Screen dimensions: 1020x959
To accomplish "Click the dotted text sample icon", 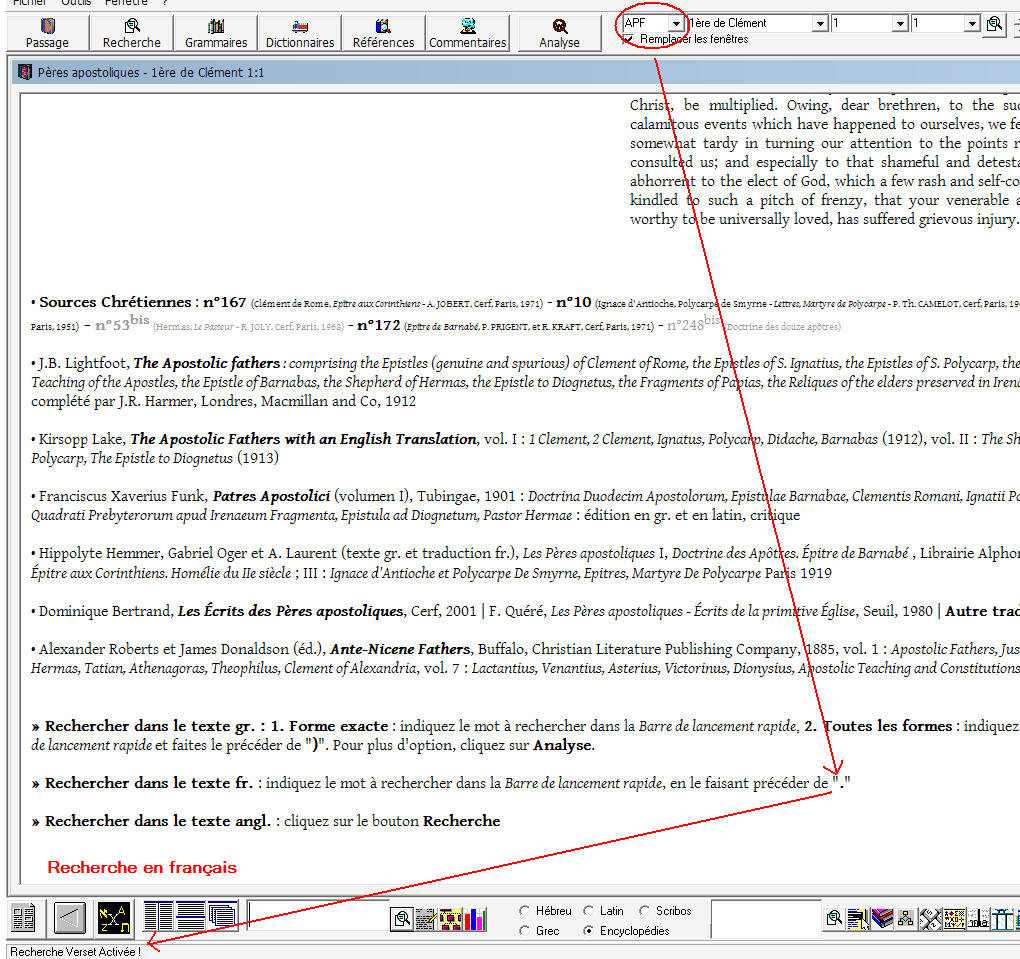I will pos(978,919).
